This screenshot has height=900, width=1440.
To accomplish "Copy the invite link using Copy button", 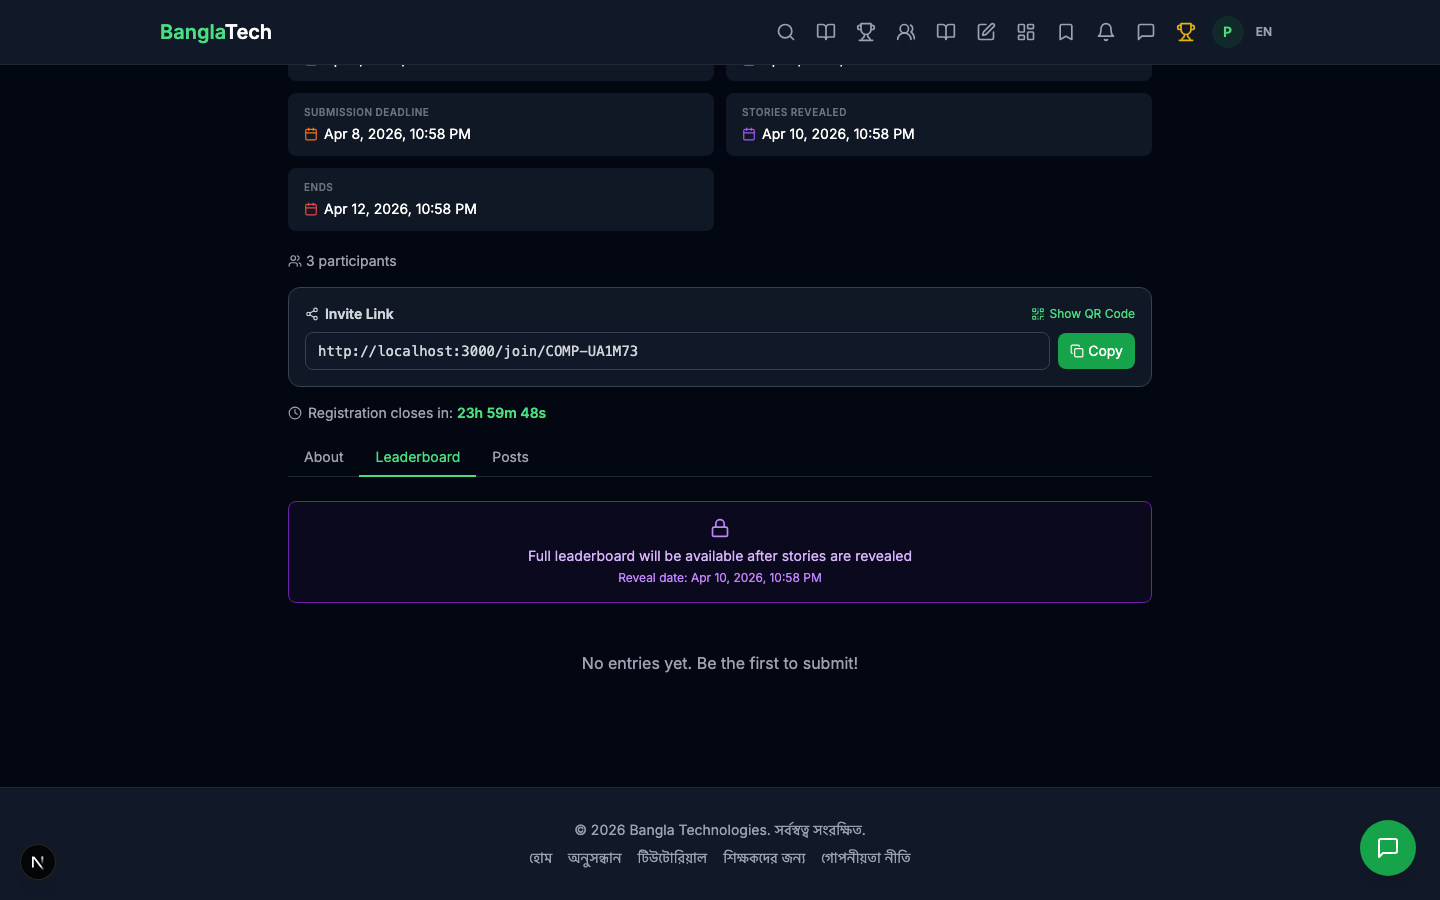I will click(1096, 351).
